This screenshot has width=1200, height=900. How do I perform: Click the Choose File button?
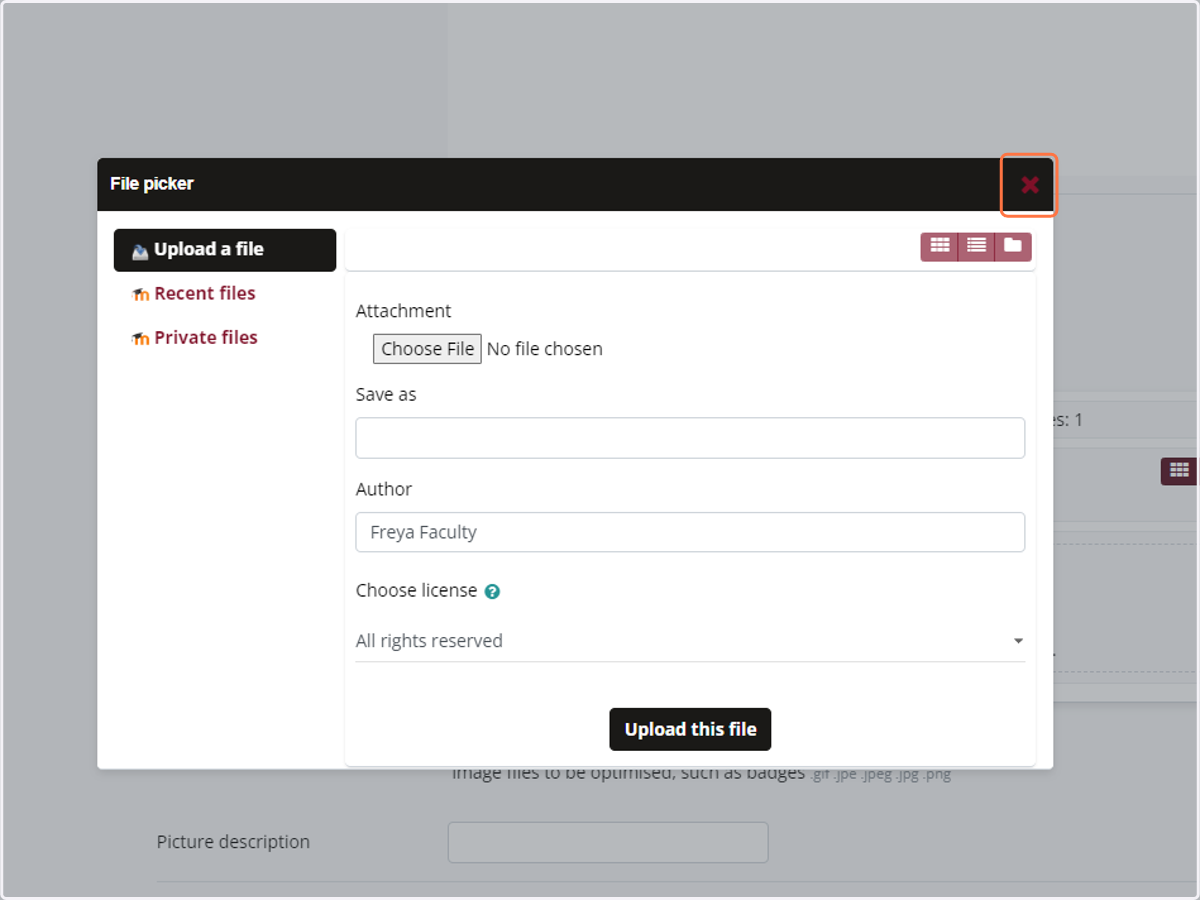427,349
